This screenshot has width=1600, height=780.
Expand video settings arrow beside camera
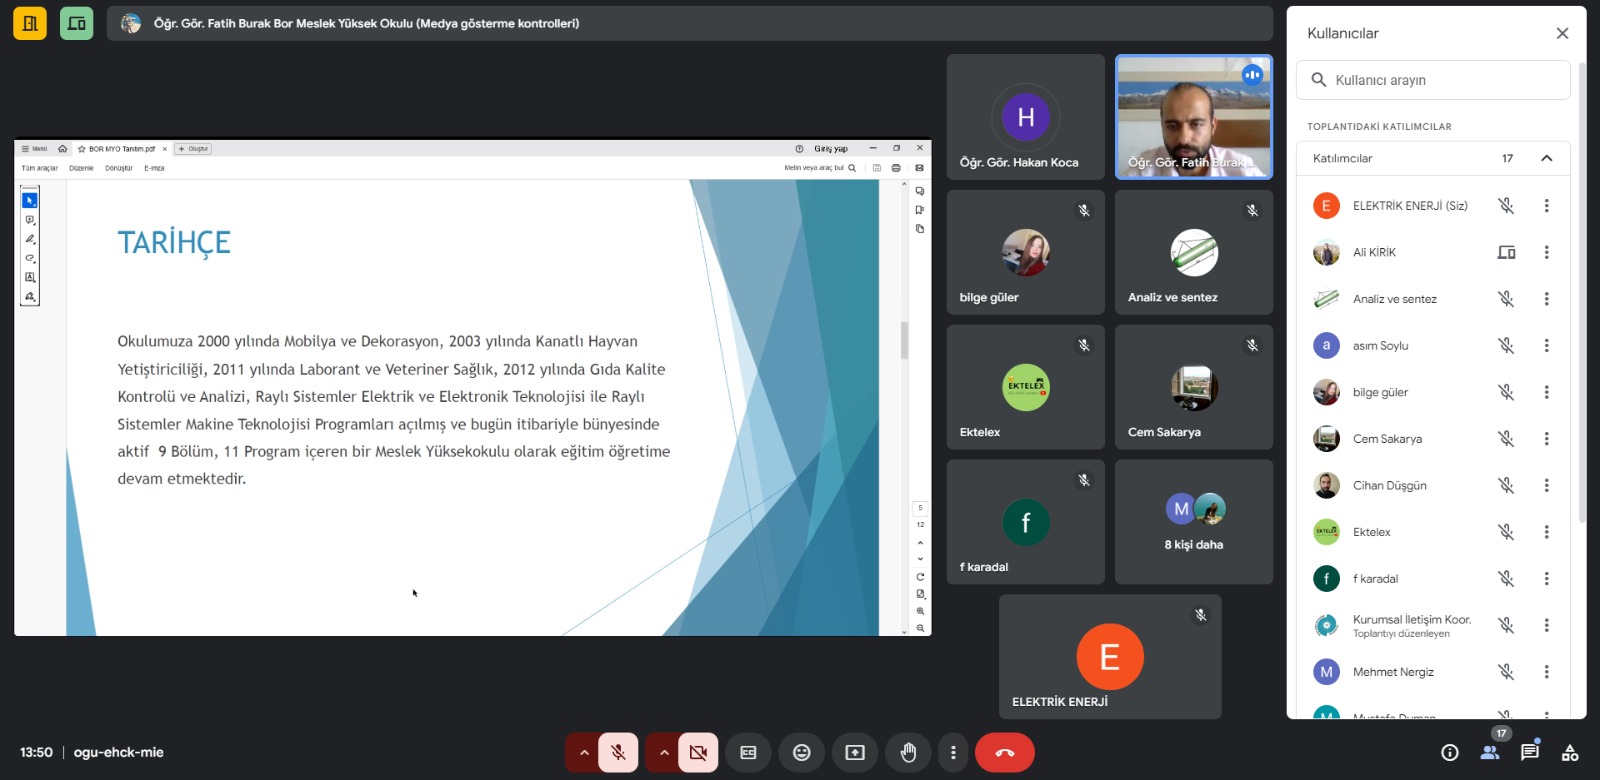point(664,753)
